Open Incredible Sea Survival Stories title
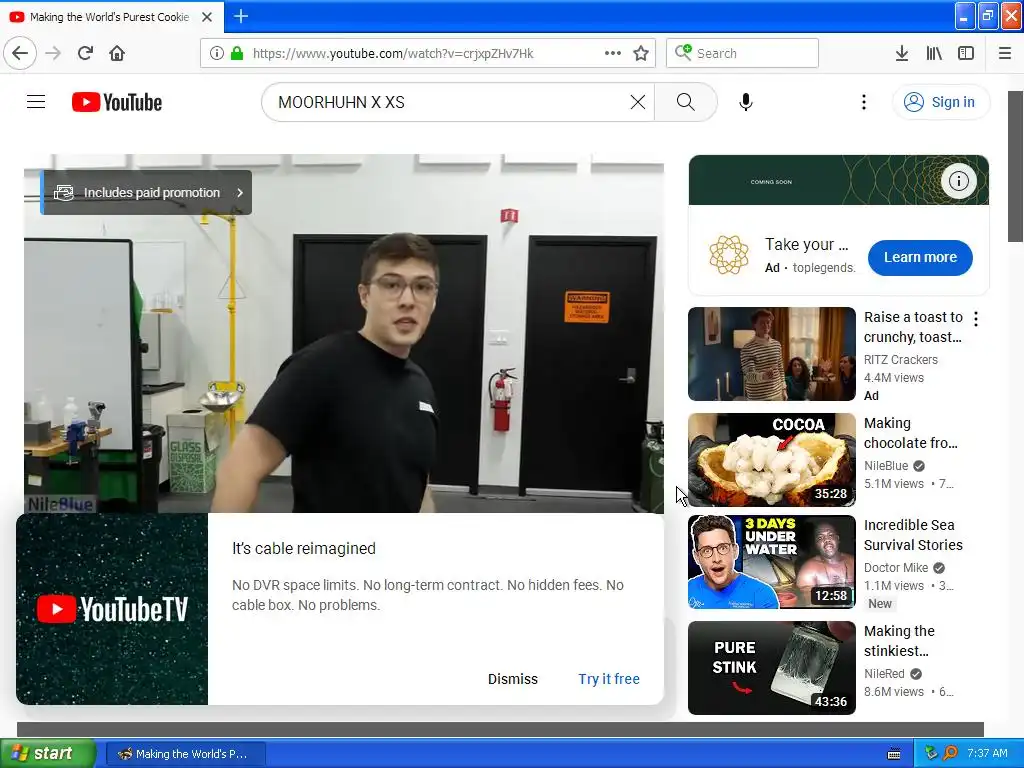 (x=913, y=535)
